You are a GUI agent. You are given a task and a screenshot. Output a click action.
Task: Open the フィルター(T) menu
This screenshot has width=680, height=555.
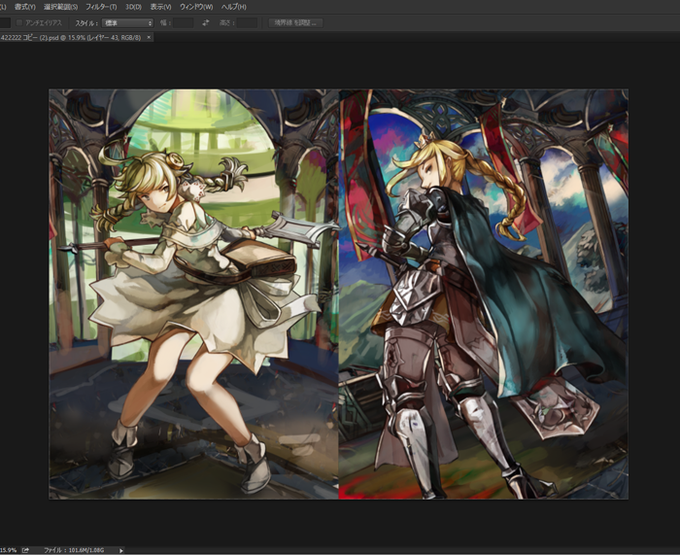click(101, 7)
